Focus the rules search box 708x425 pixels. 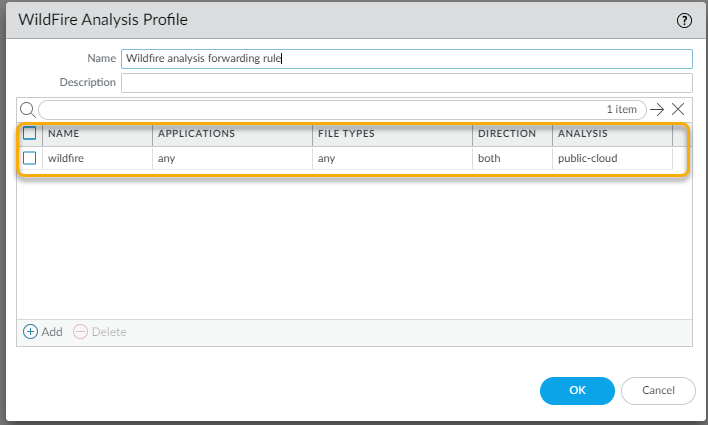[x=320, y=109]
